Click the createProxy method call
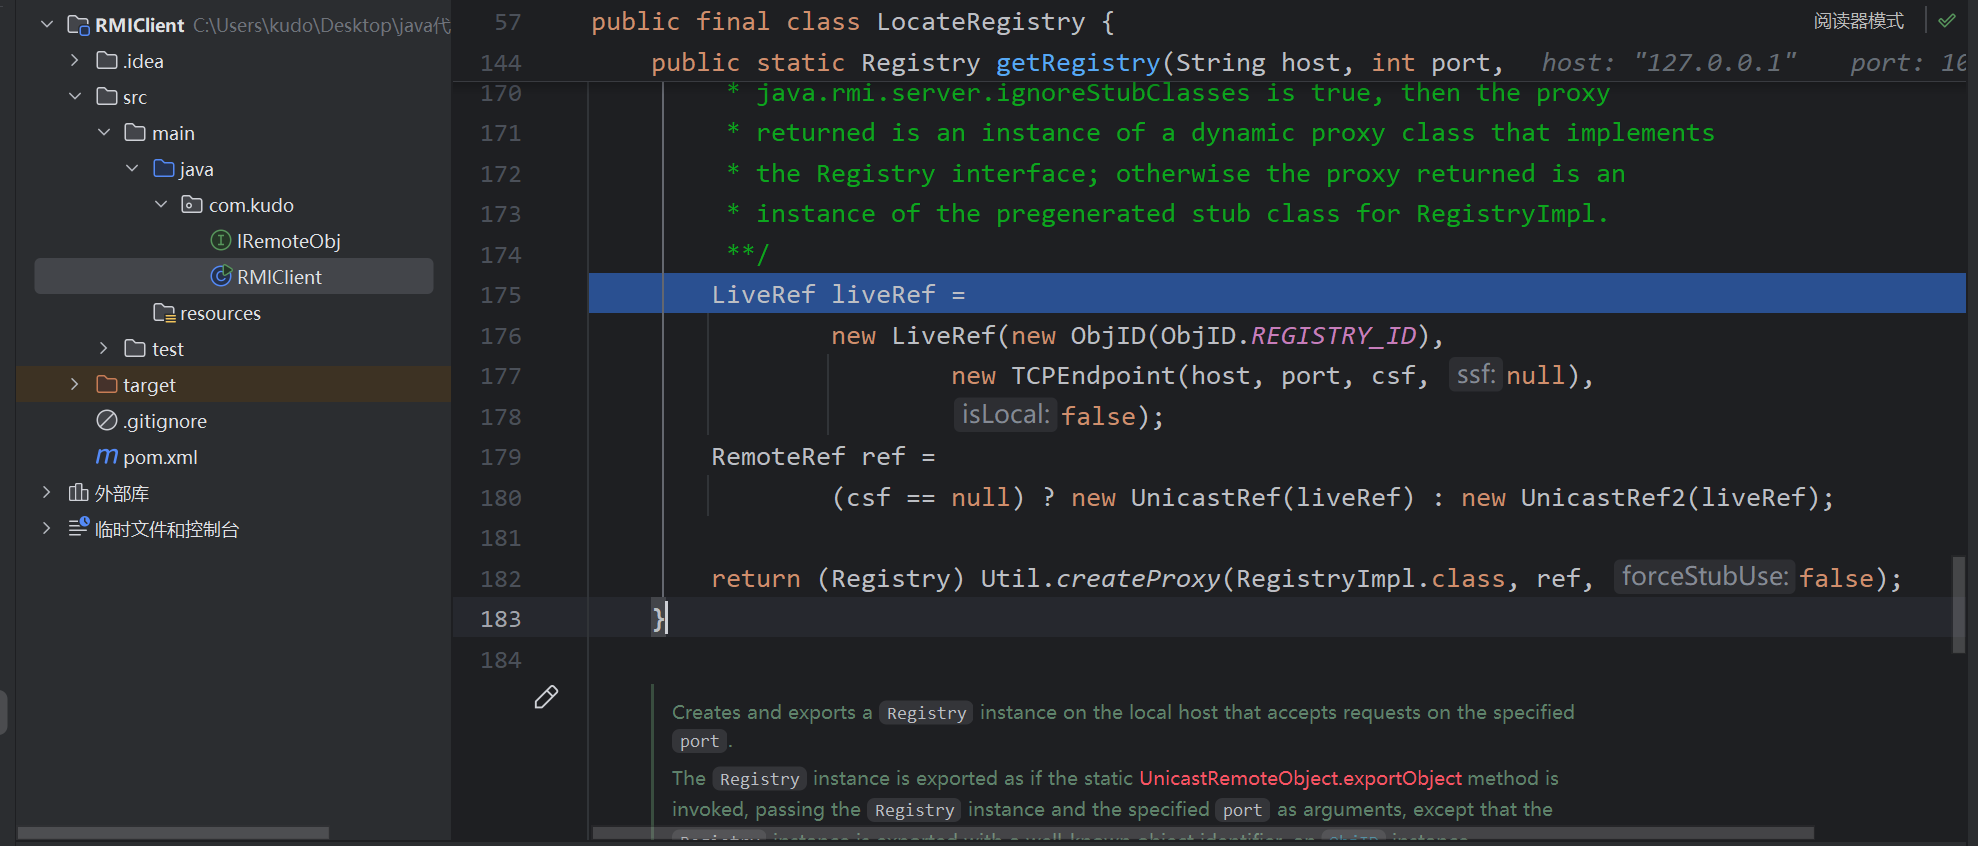 click(1138, 579)
